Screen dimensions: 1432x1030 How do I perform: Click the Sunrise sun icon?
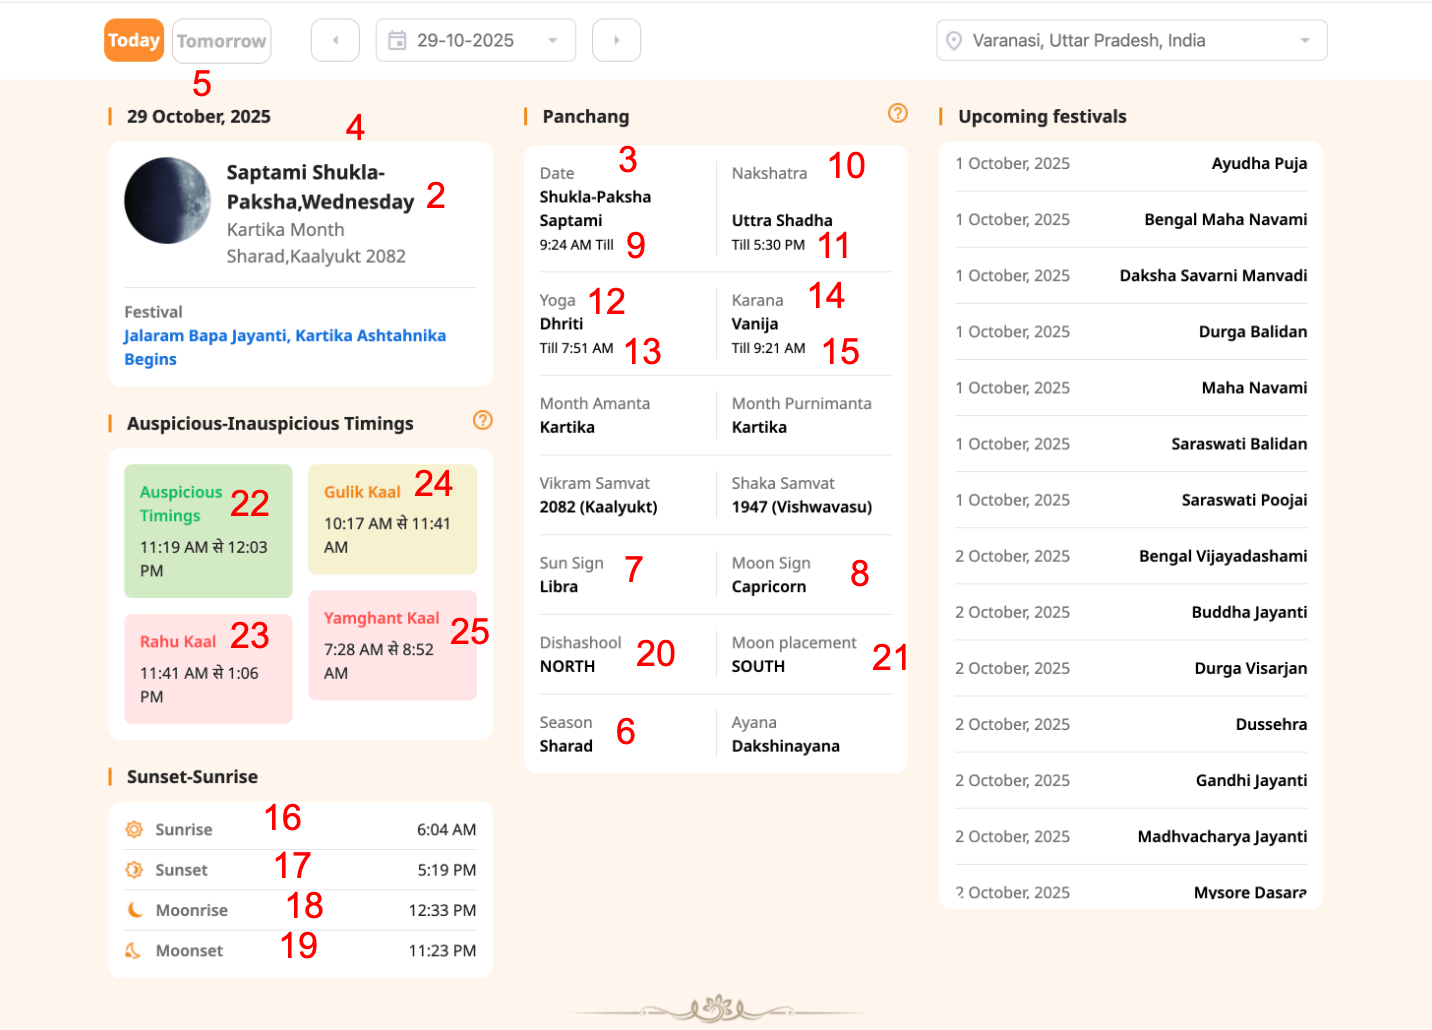[x=134, y=829]
